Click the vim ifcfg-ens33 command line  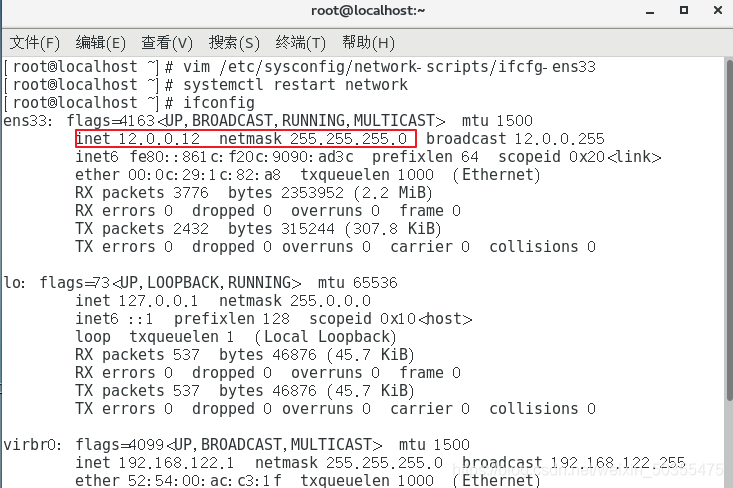389,67
